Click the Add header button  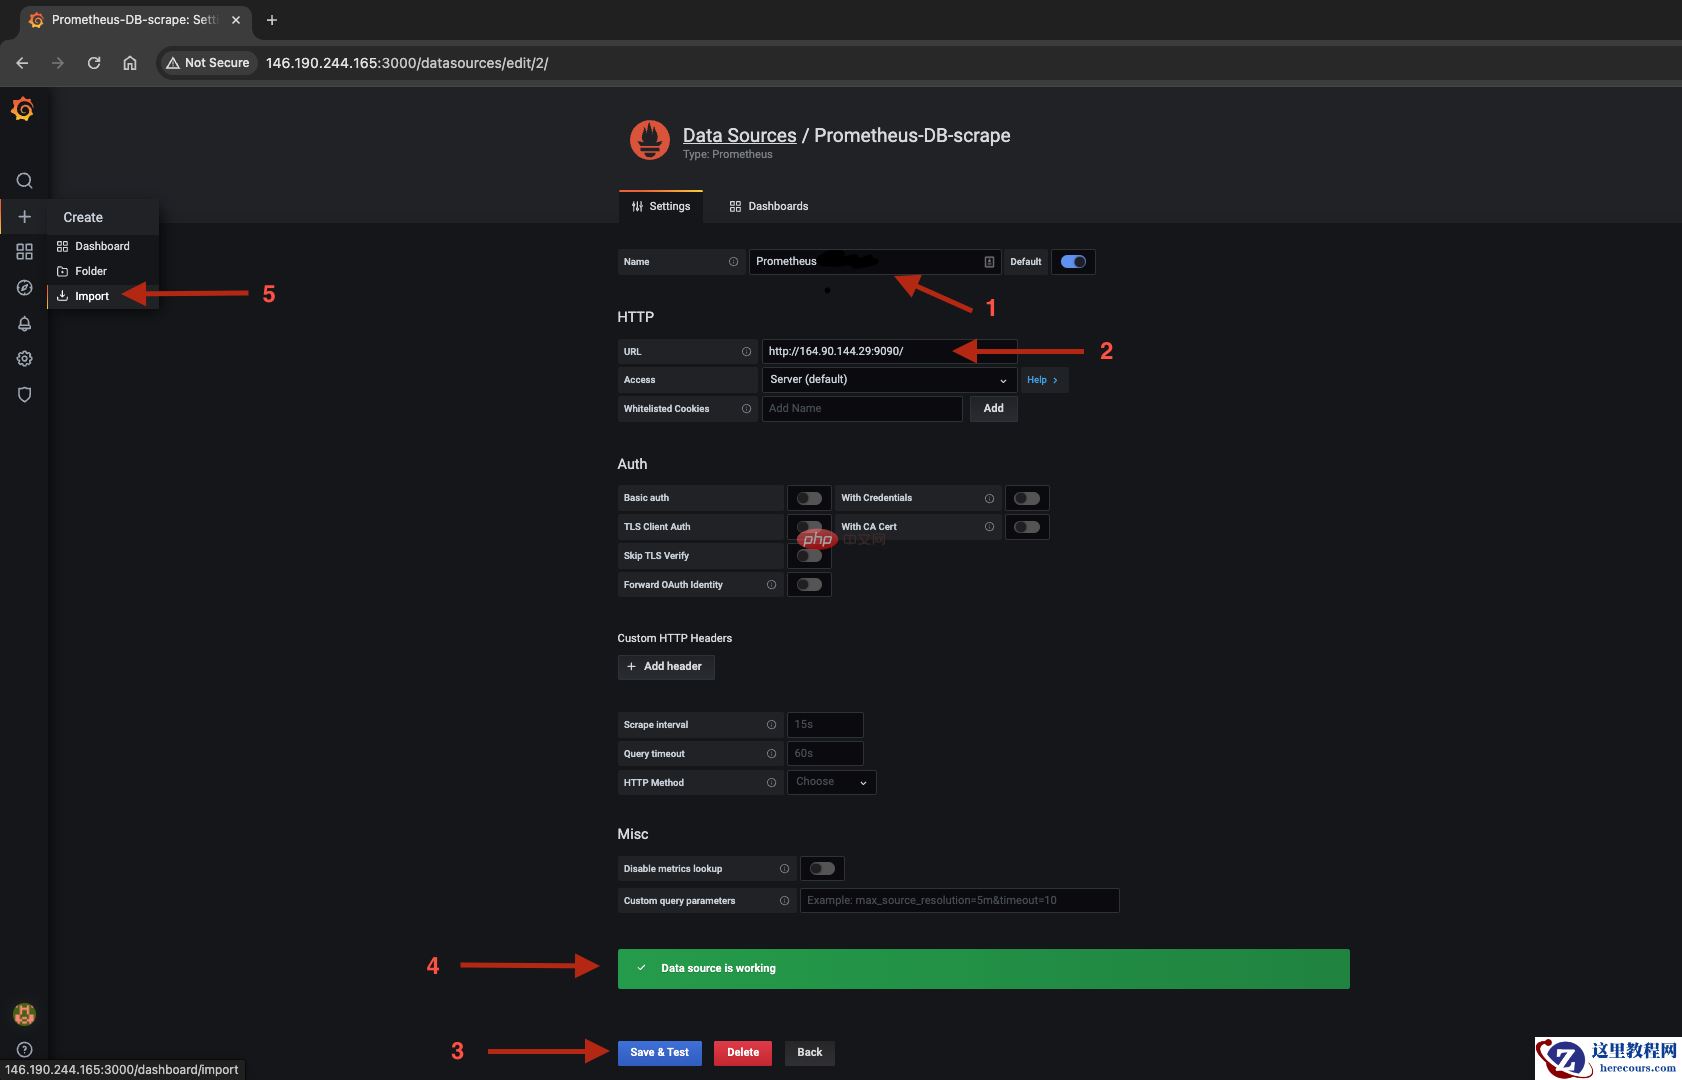pos(666,667)
